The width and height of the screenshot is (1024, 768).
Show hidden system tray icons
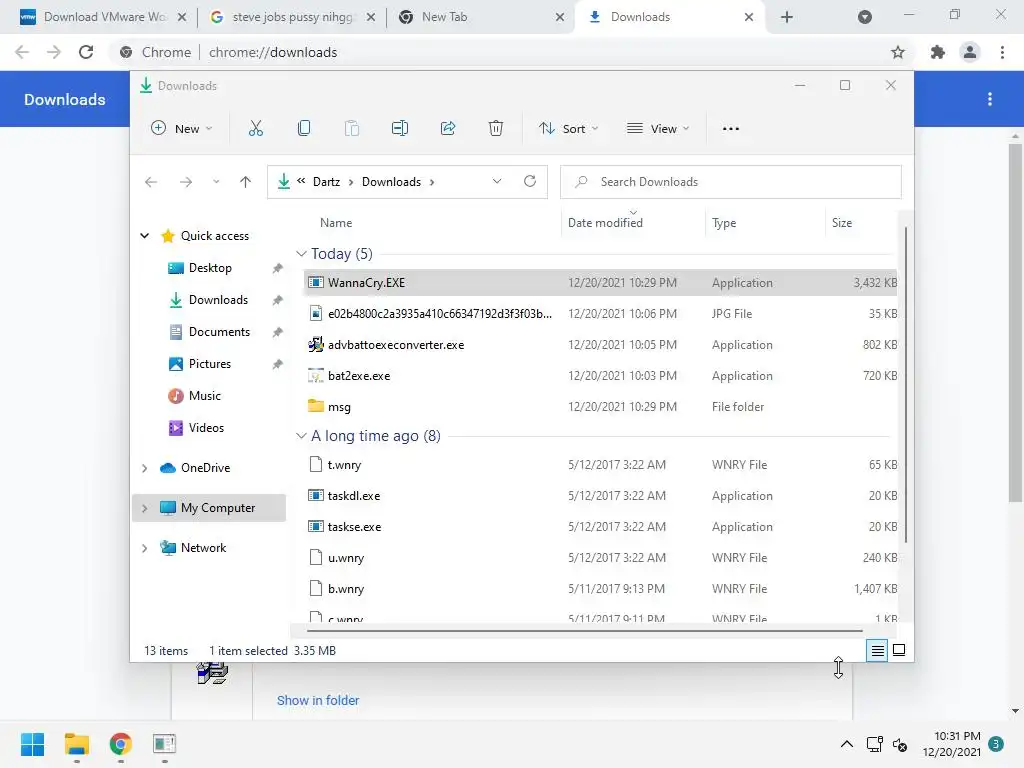(846, 744)
